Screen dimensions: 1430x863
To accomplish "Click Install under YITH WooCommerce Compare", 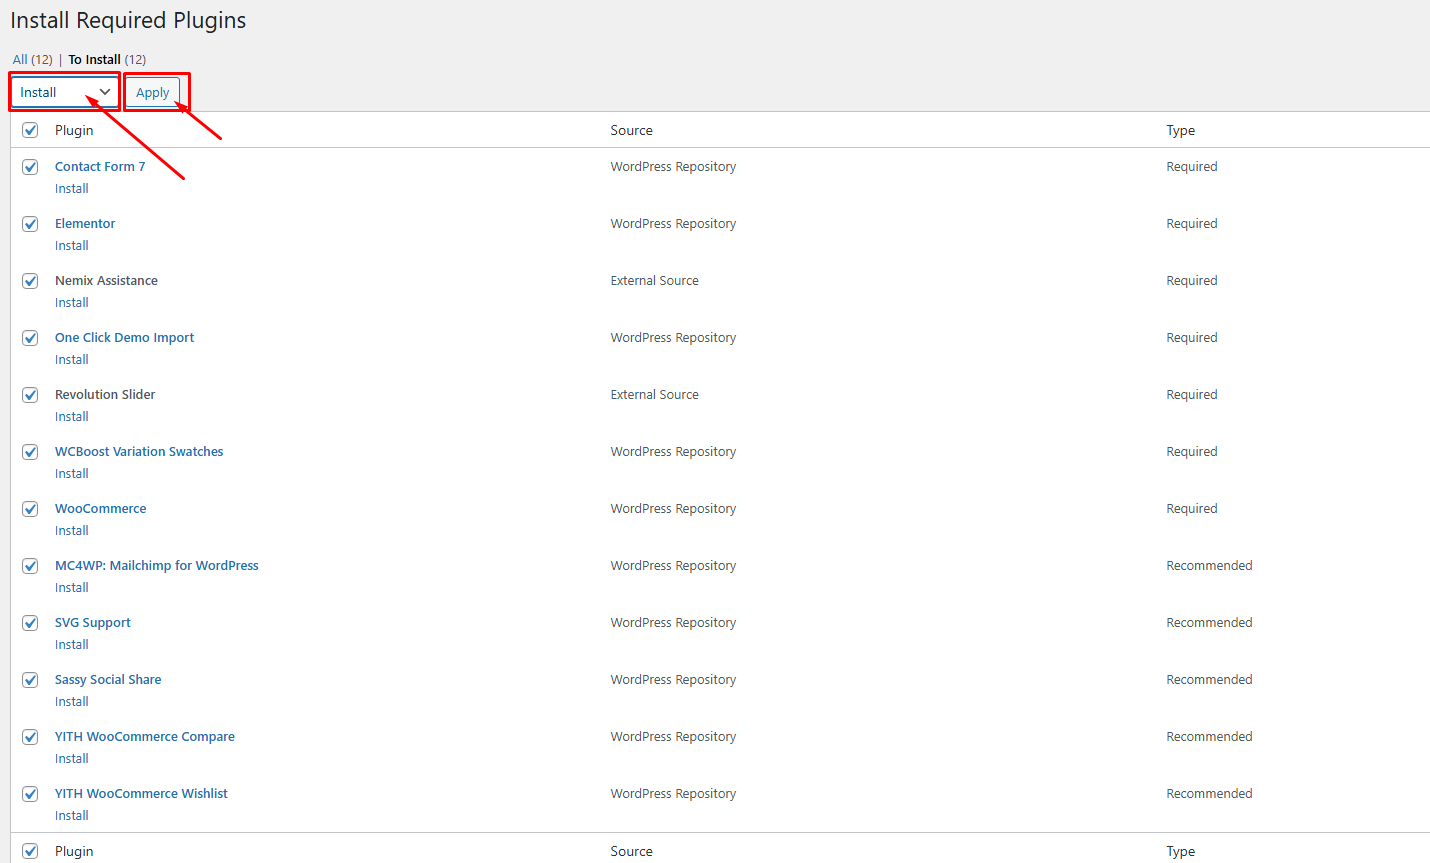I will (x=72, y=759).
